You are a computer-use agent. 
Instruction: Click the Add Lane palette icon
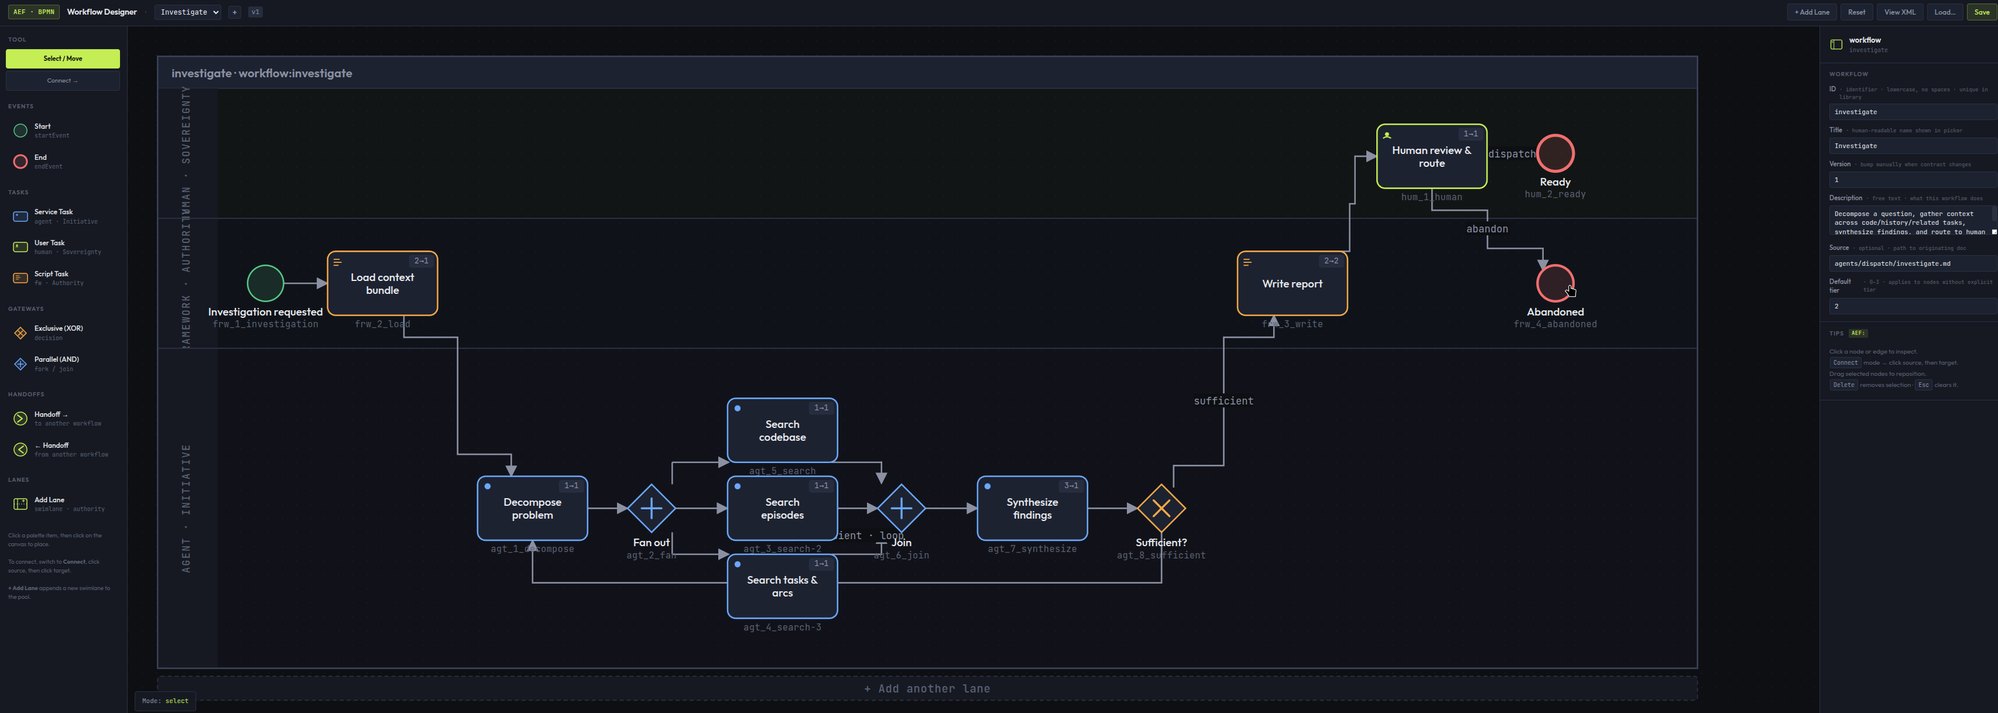click(x=20, y=504)
